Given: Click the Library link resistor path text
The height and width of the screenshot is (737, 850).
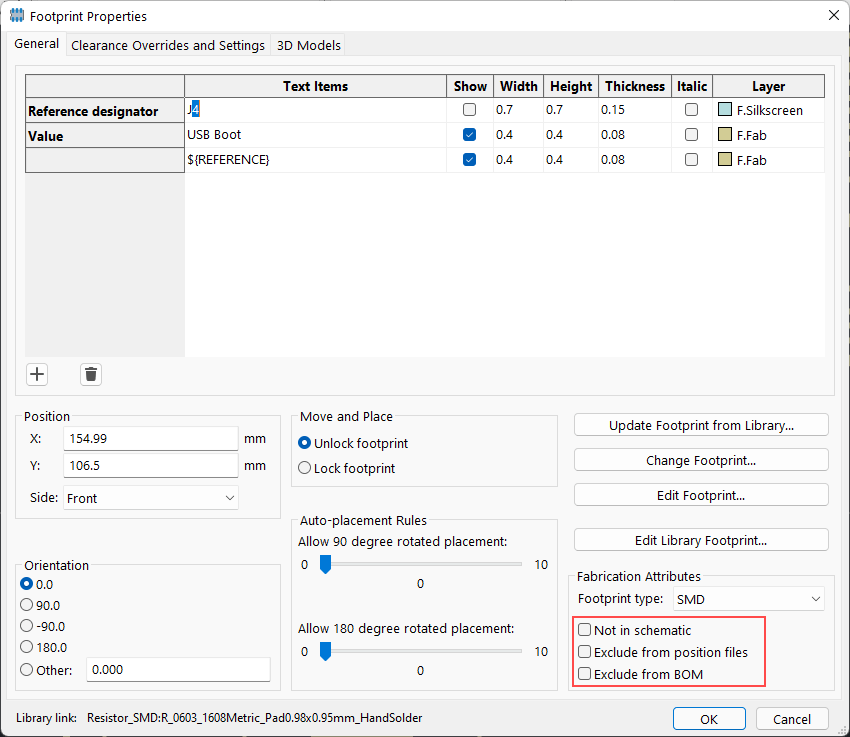Looking at the screenshot, I should [x=255, y=717].
